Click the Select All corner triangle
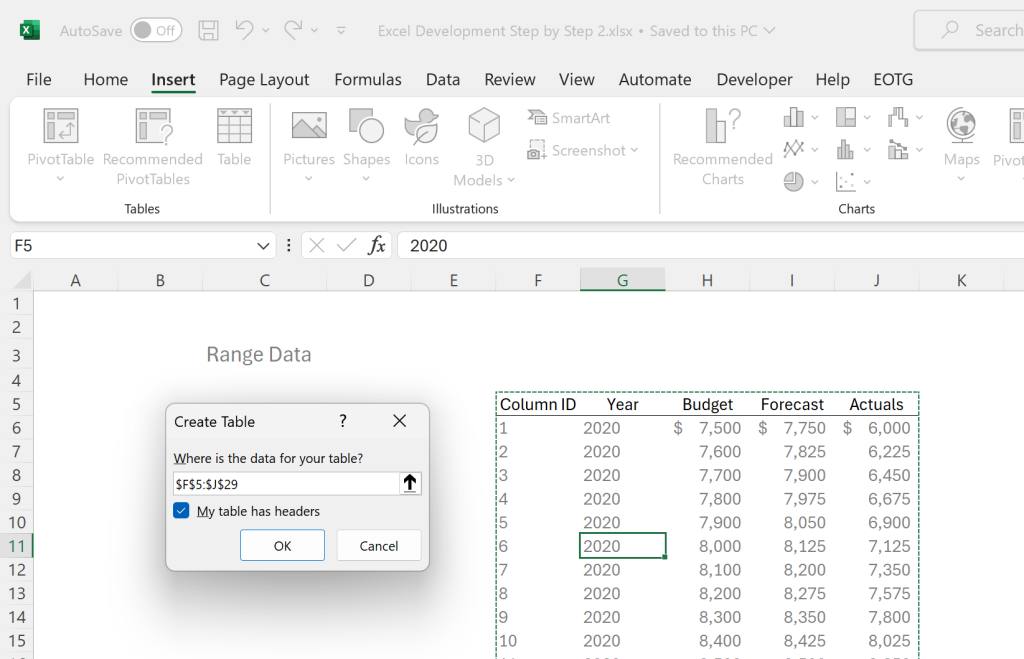 pyautogui.click(x=22, y=280)
